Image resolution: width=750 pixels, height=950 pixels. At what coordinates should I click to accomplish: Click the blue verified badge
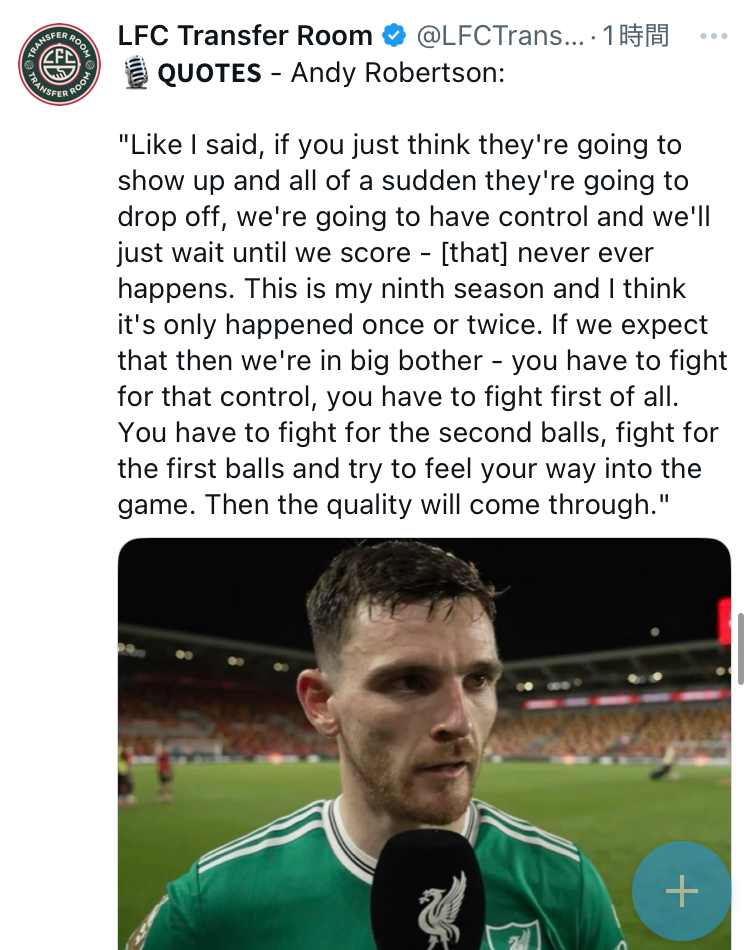[394, 37]
